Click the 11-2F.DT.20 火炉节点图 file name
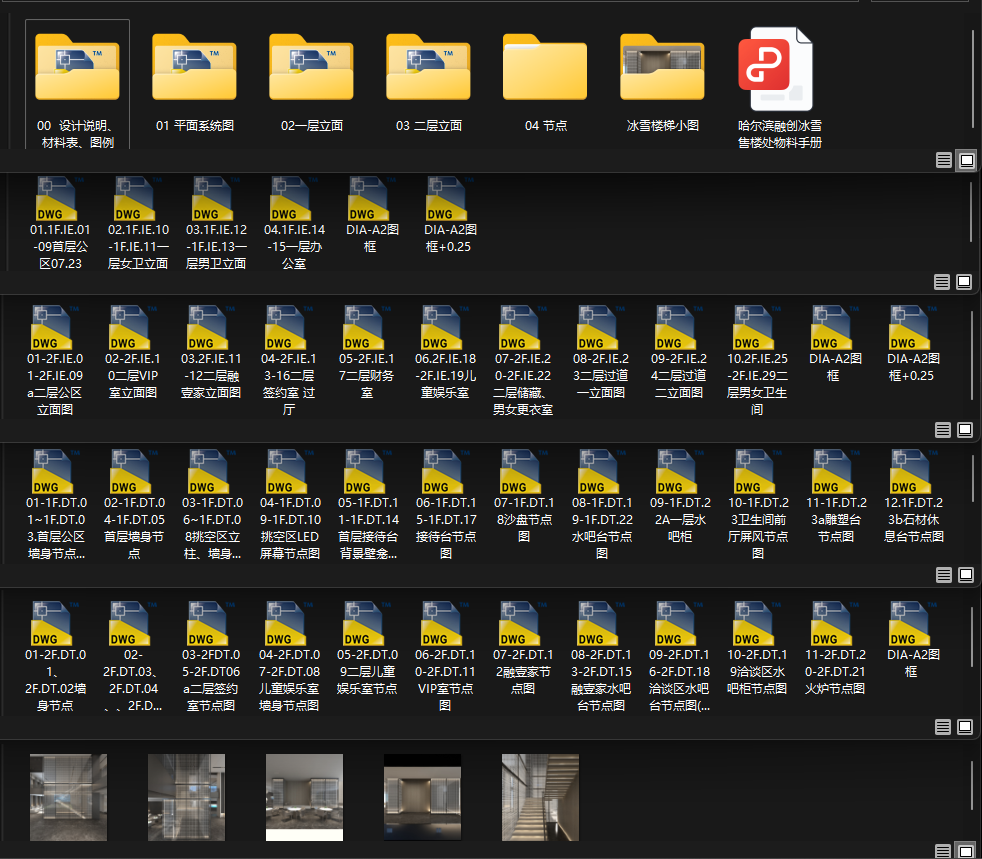This screenshot has height=859, width=982. pyautogui.click(x=835, y=672)
